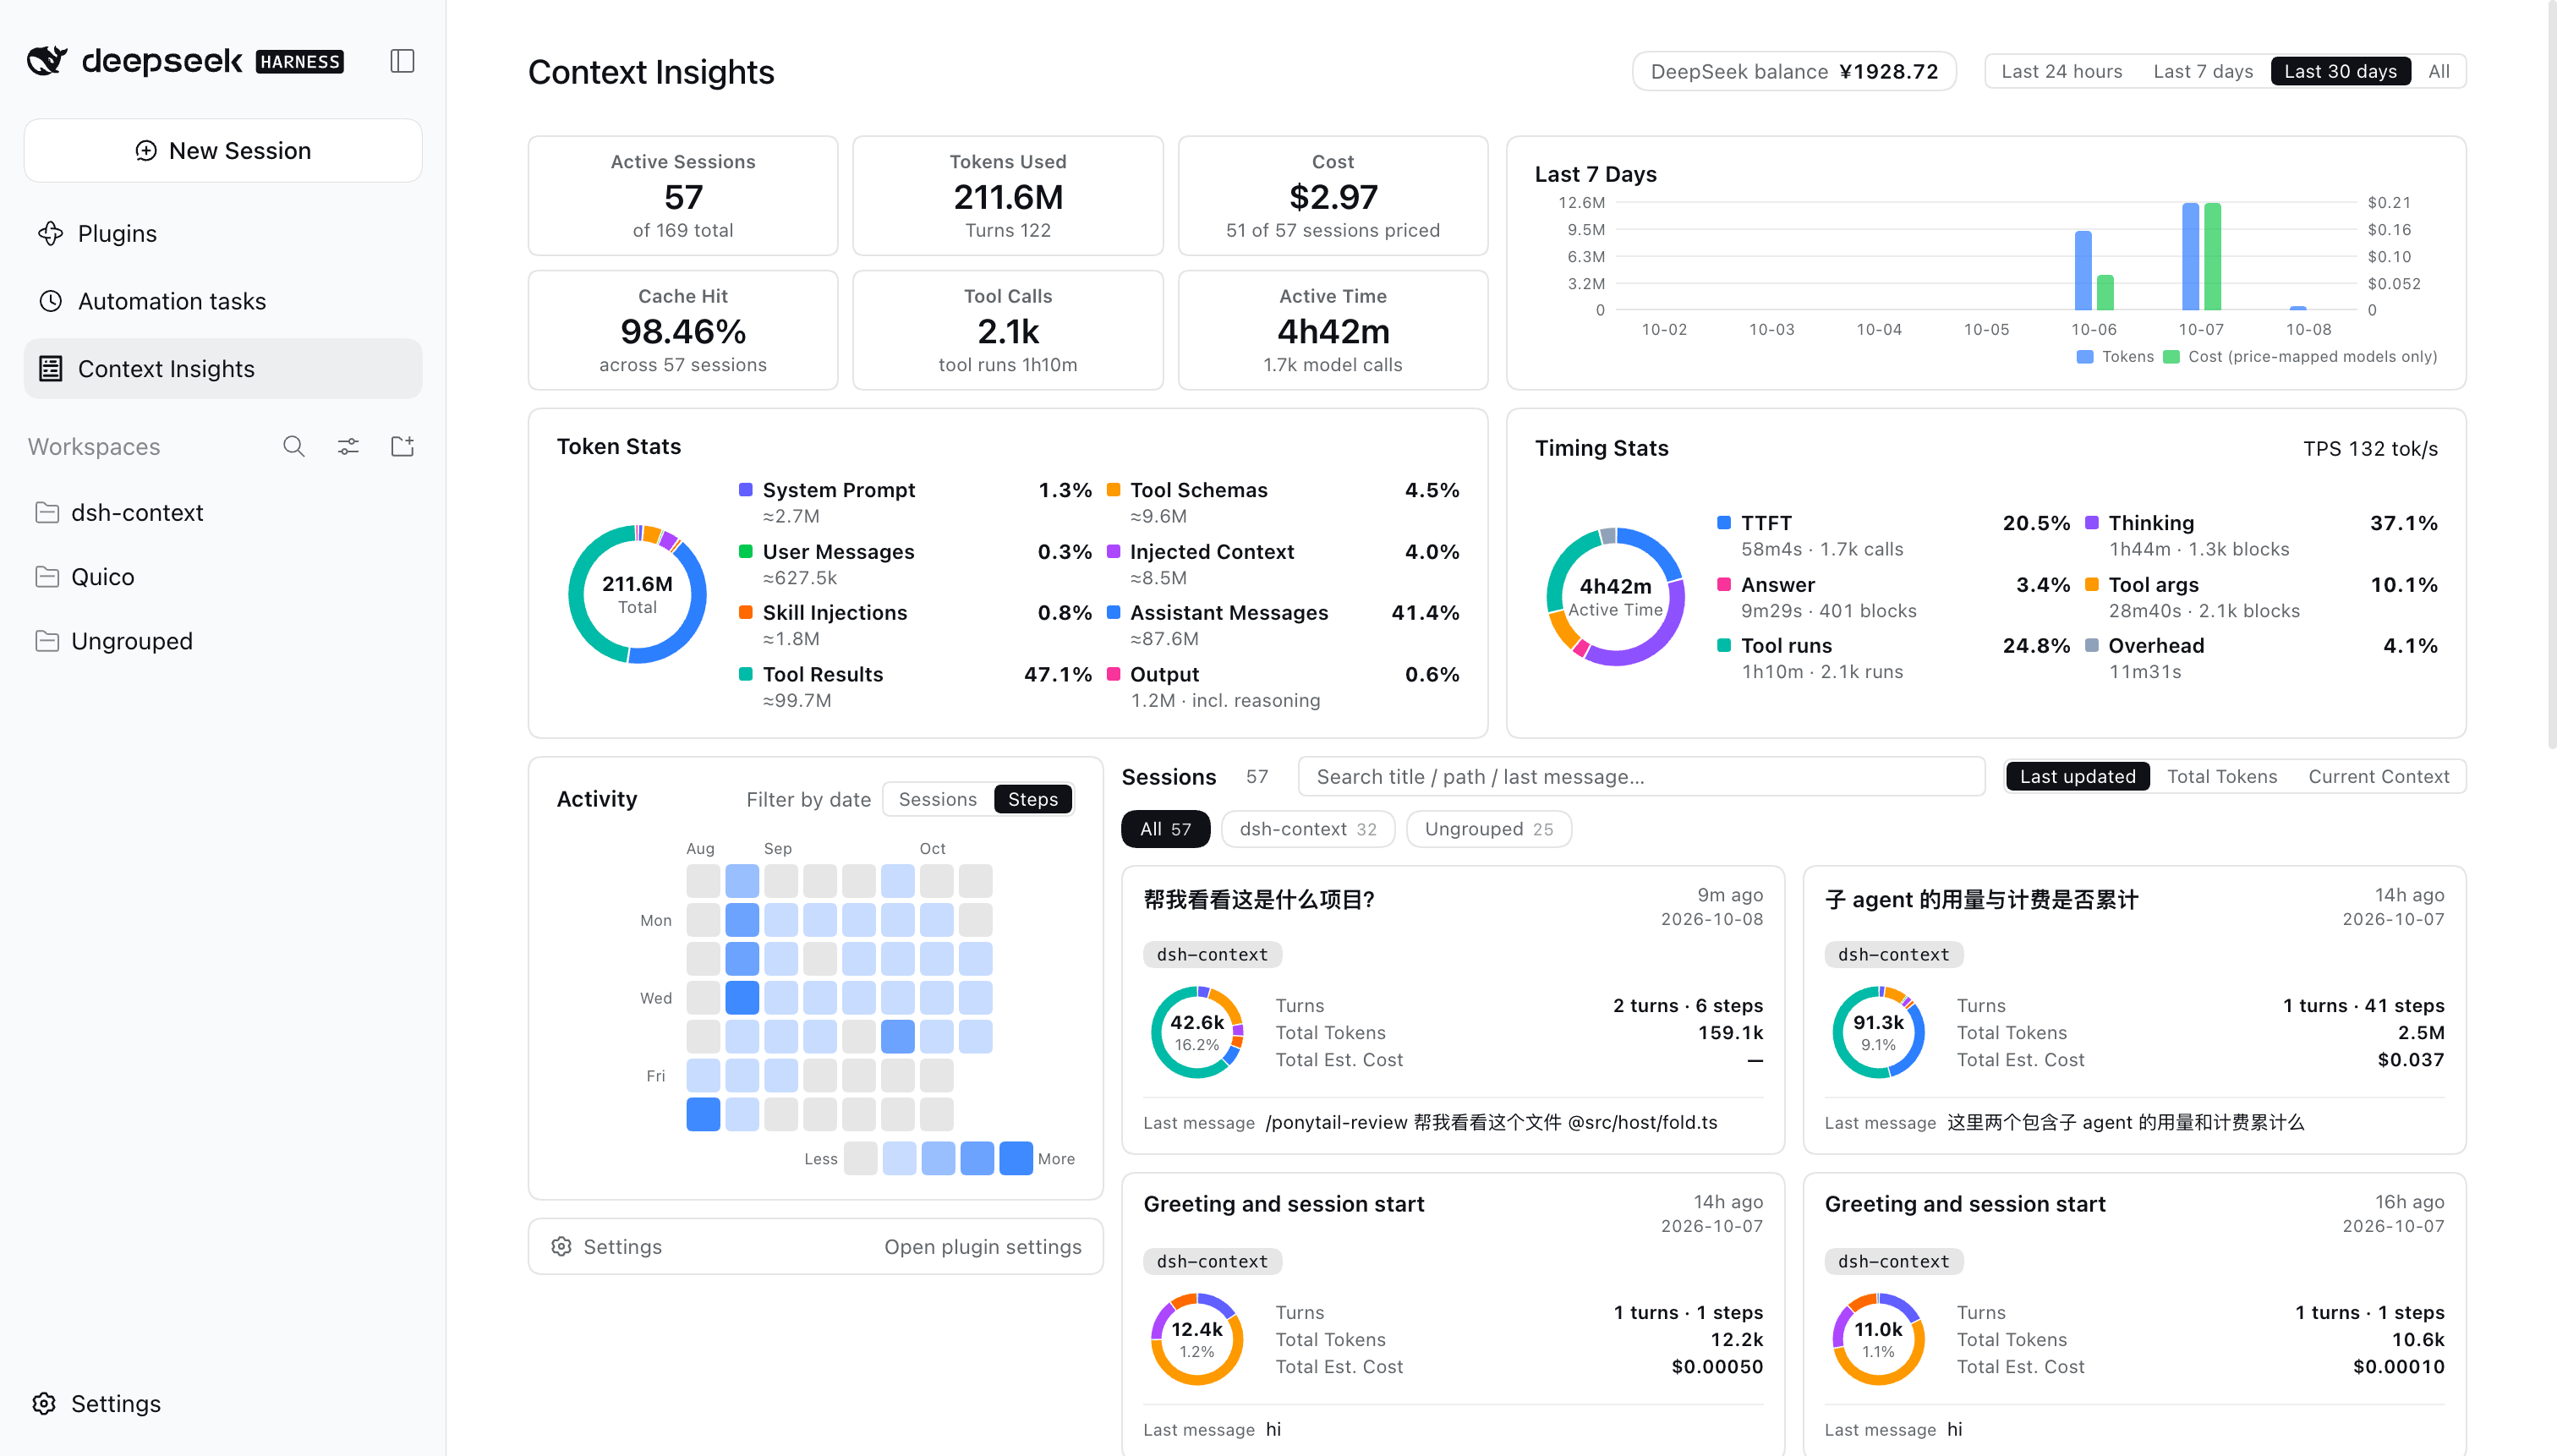
Task: Click the darkest blue More legend swatch
Action: click(x=1016, y=1158)
